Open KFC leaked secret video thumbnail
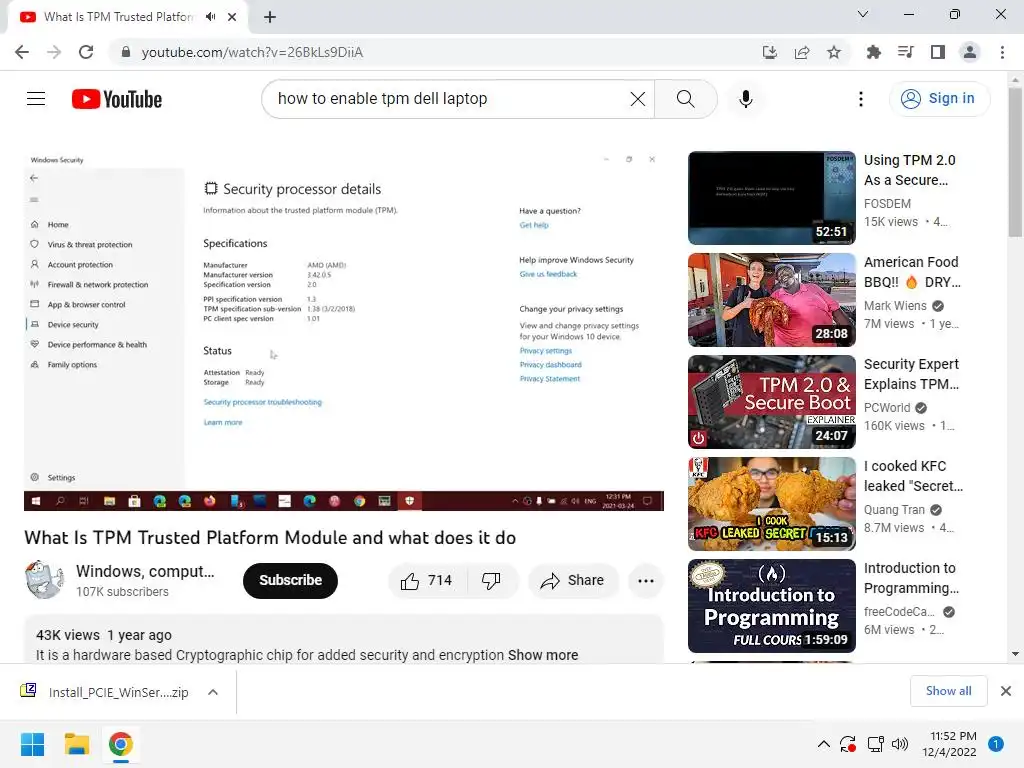The width and height of the screenshot is (1024, 768). tap(772, 504)
